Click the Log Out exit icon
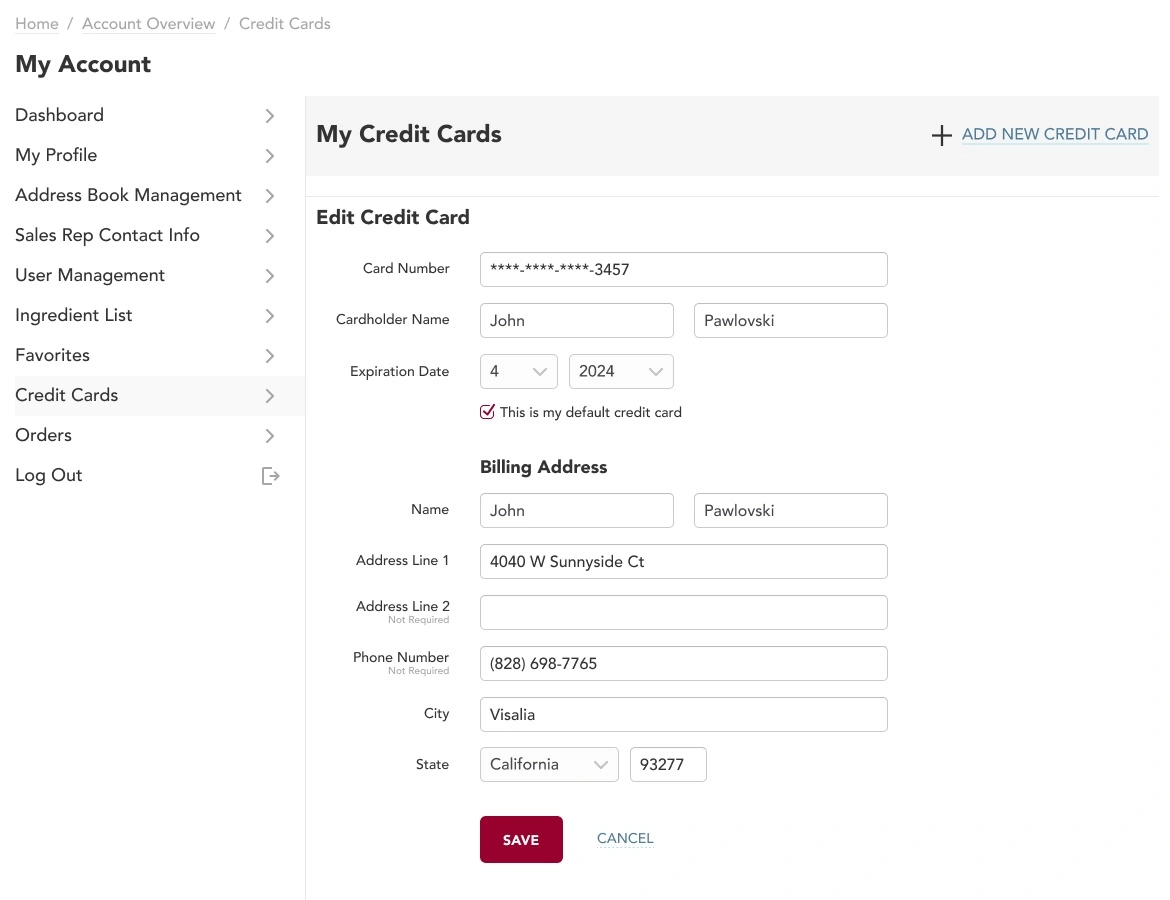This screenshot has height=900, width=1170. 270,476
